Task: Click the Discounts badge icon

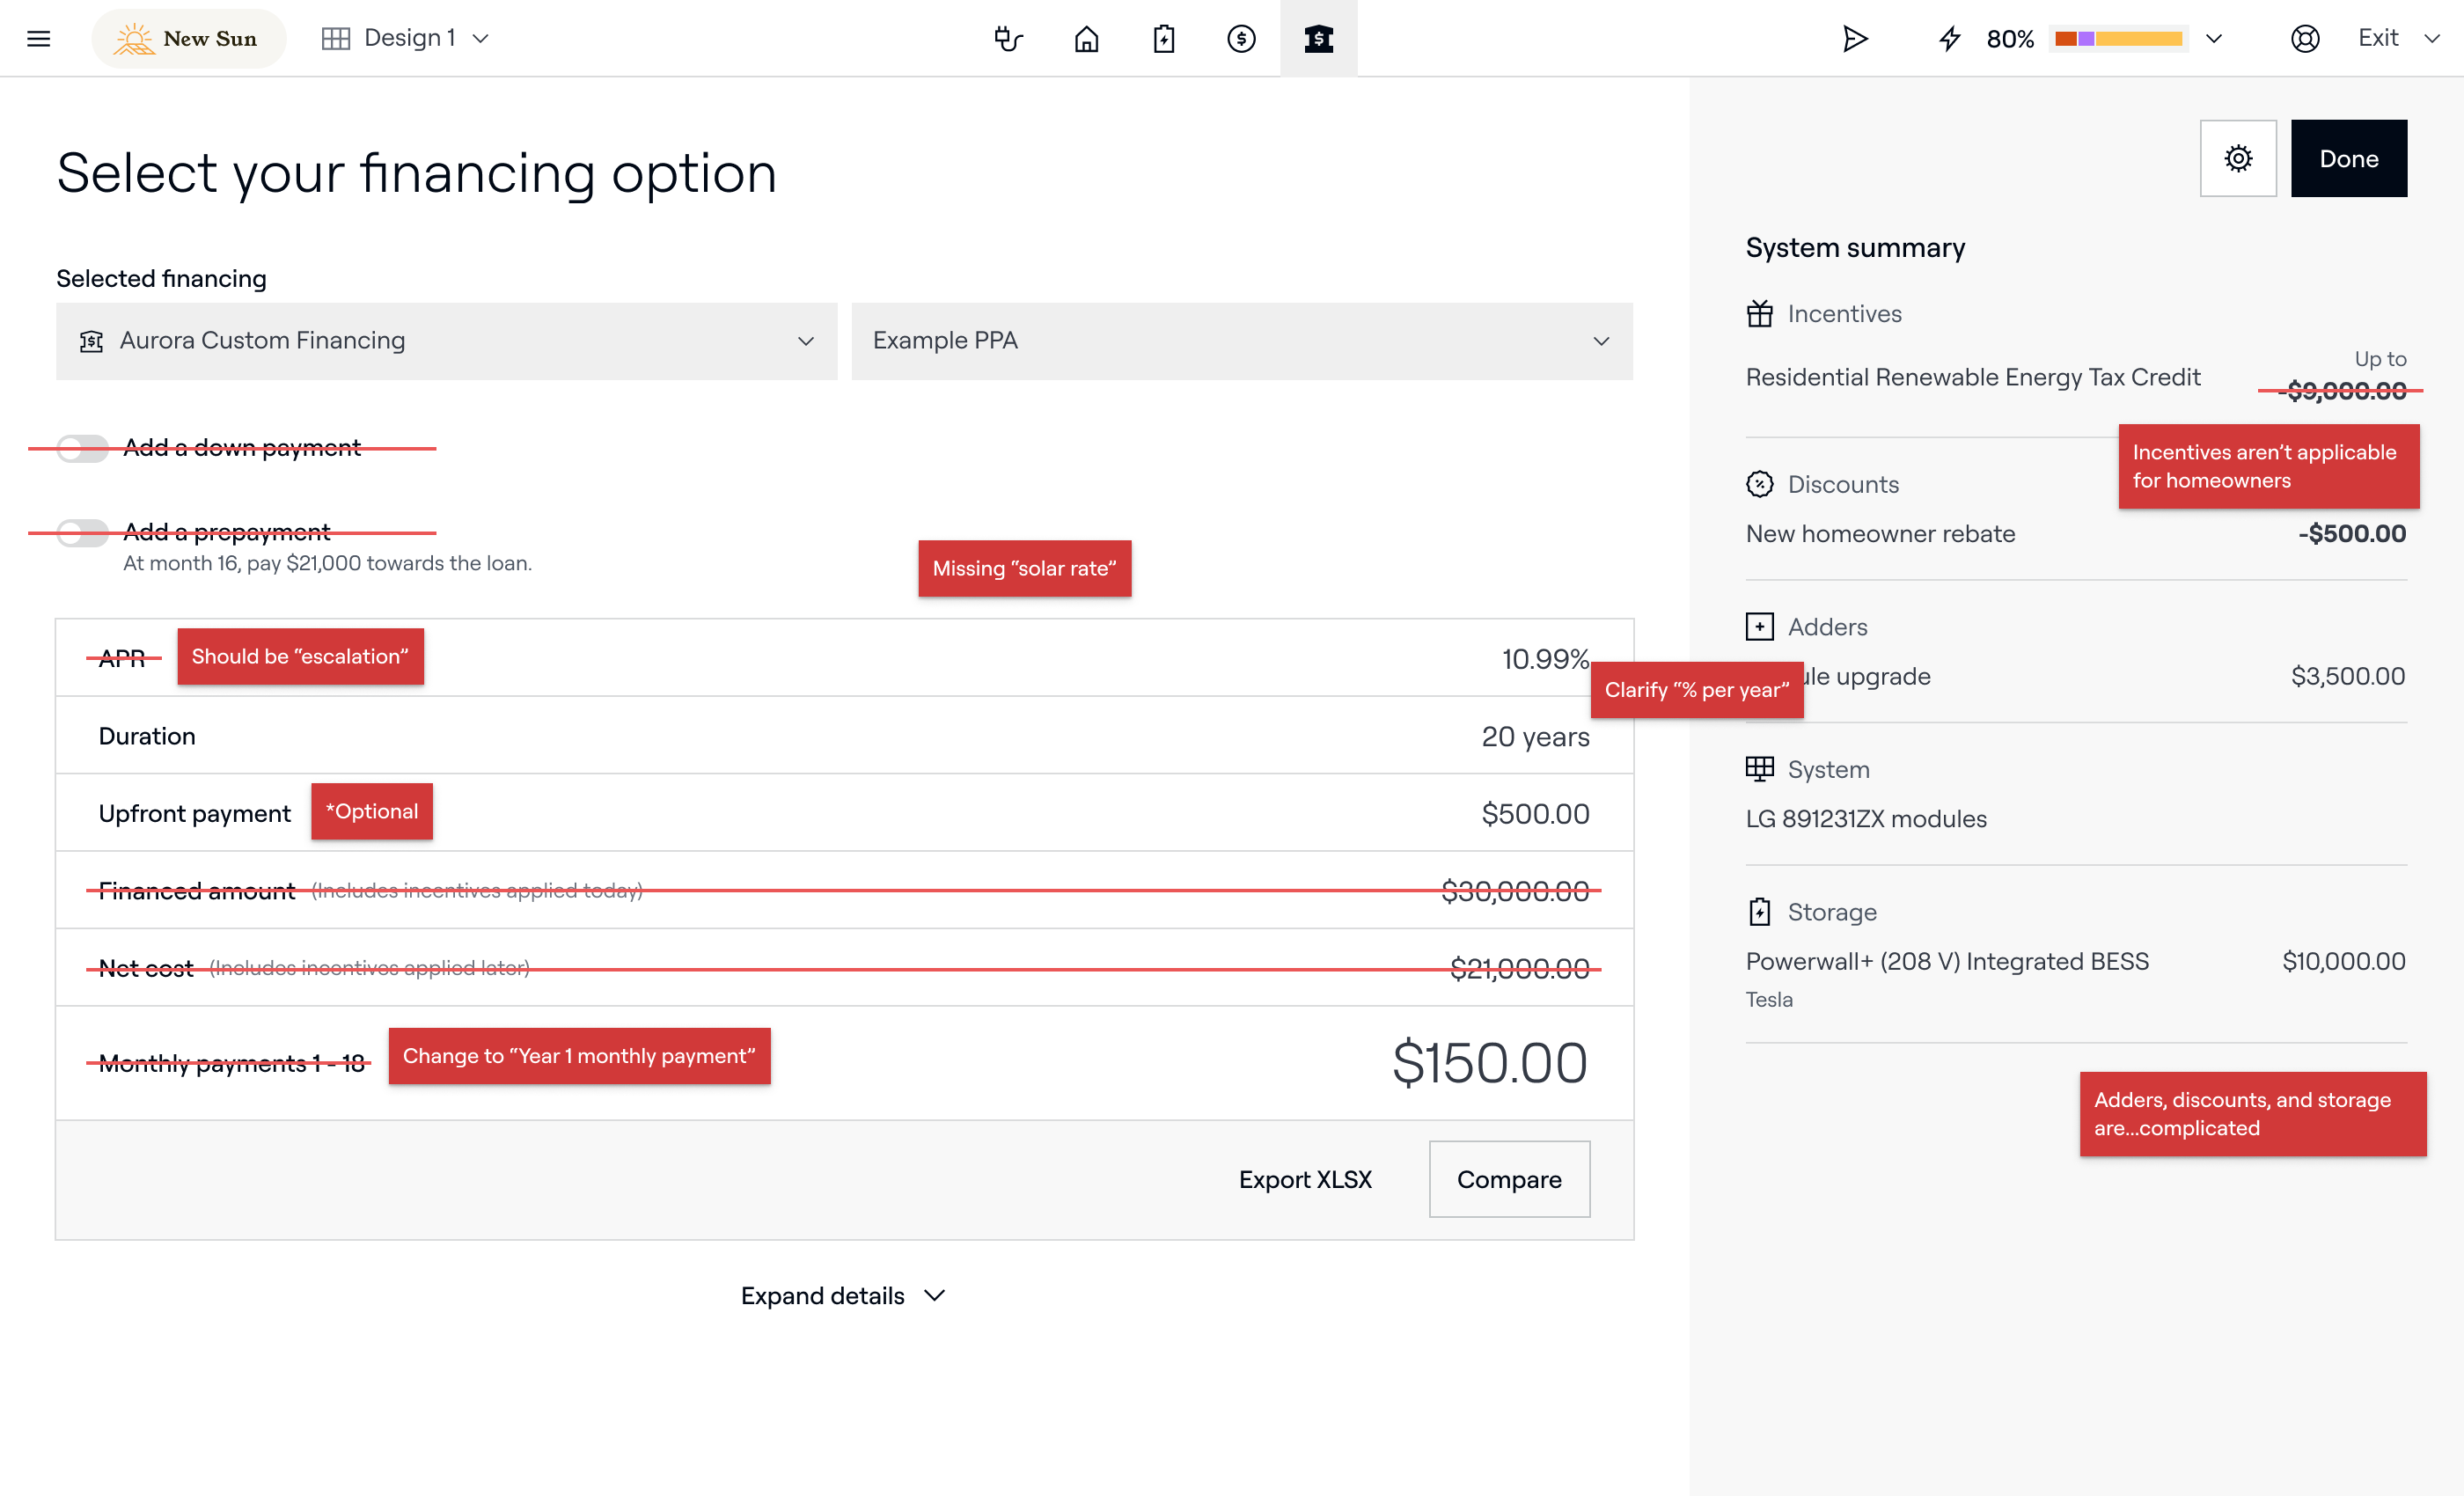Action: [1759, 484]
